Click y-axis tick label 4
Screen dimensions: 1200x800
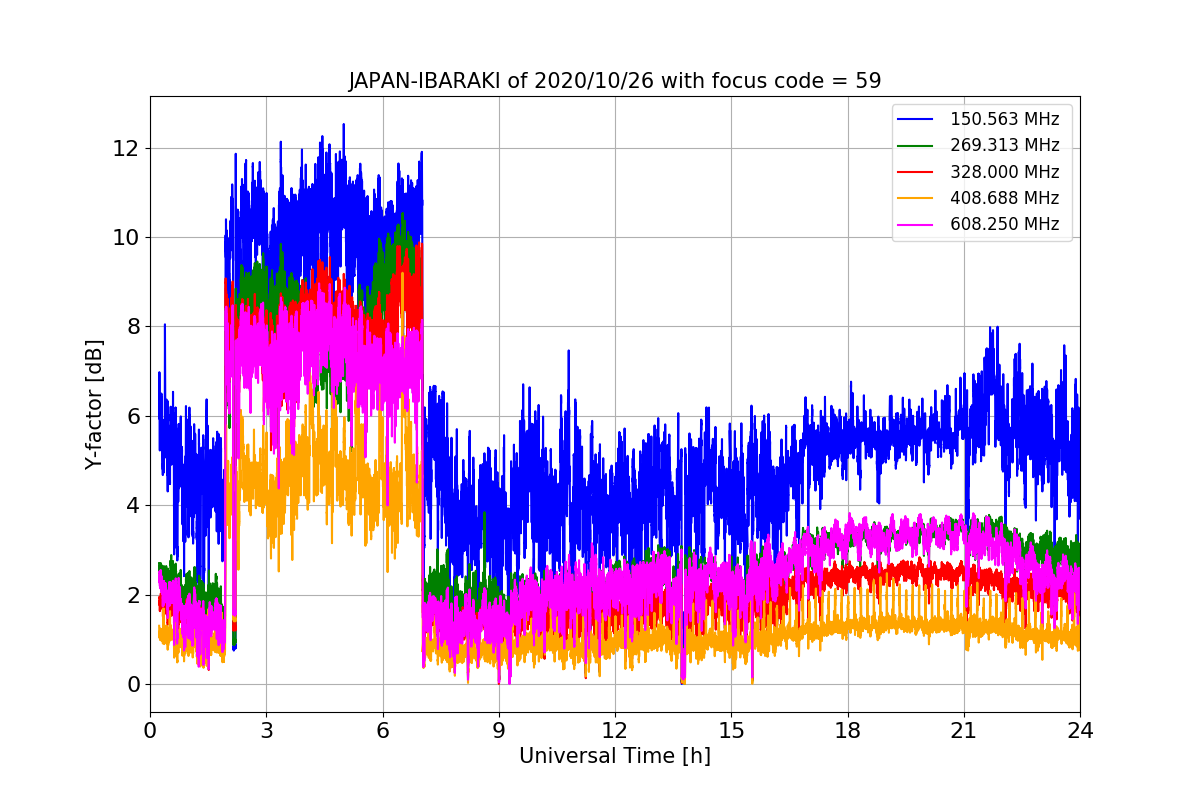(x=133, y=506)
